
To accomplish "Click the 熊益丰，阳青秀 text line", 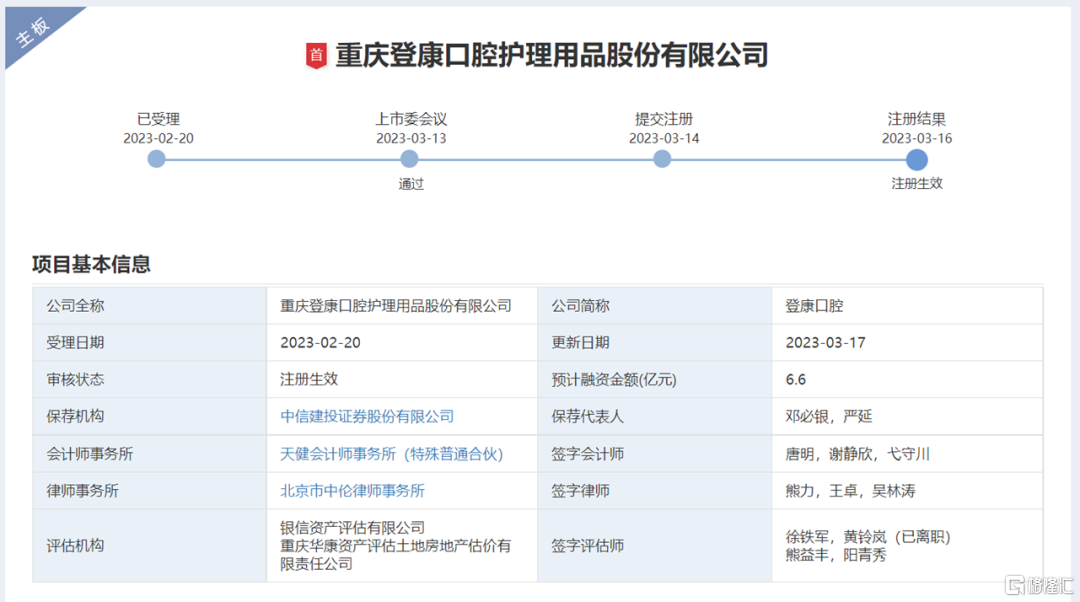I will coord(835,554).
